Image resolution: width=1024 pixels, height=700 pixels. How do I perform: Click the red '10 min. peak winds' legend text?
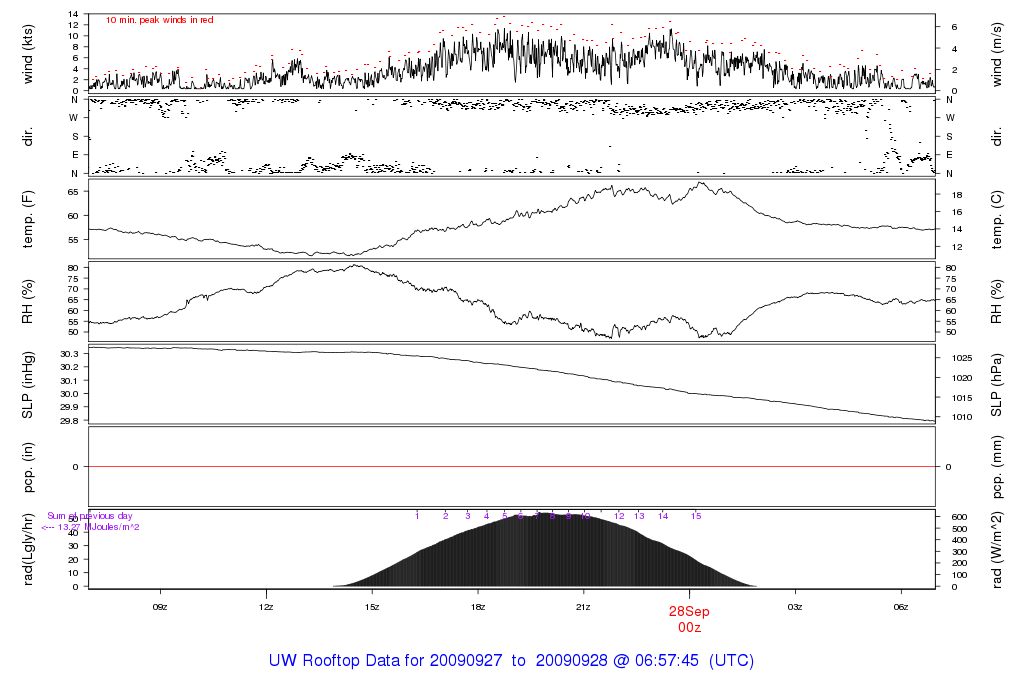(x=160, y=20)
